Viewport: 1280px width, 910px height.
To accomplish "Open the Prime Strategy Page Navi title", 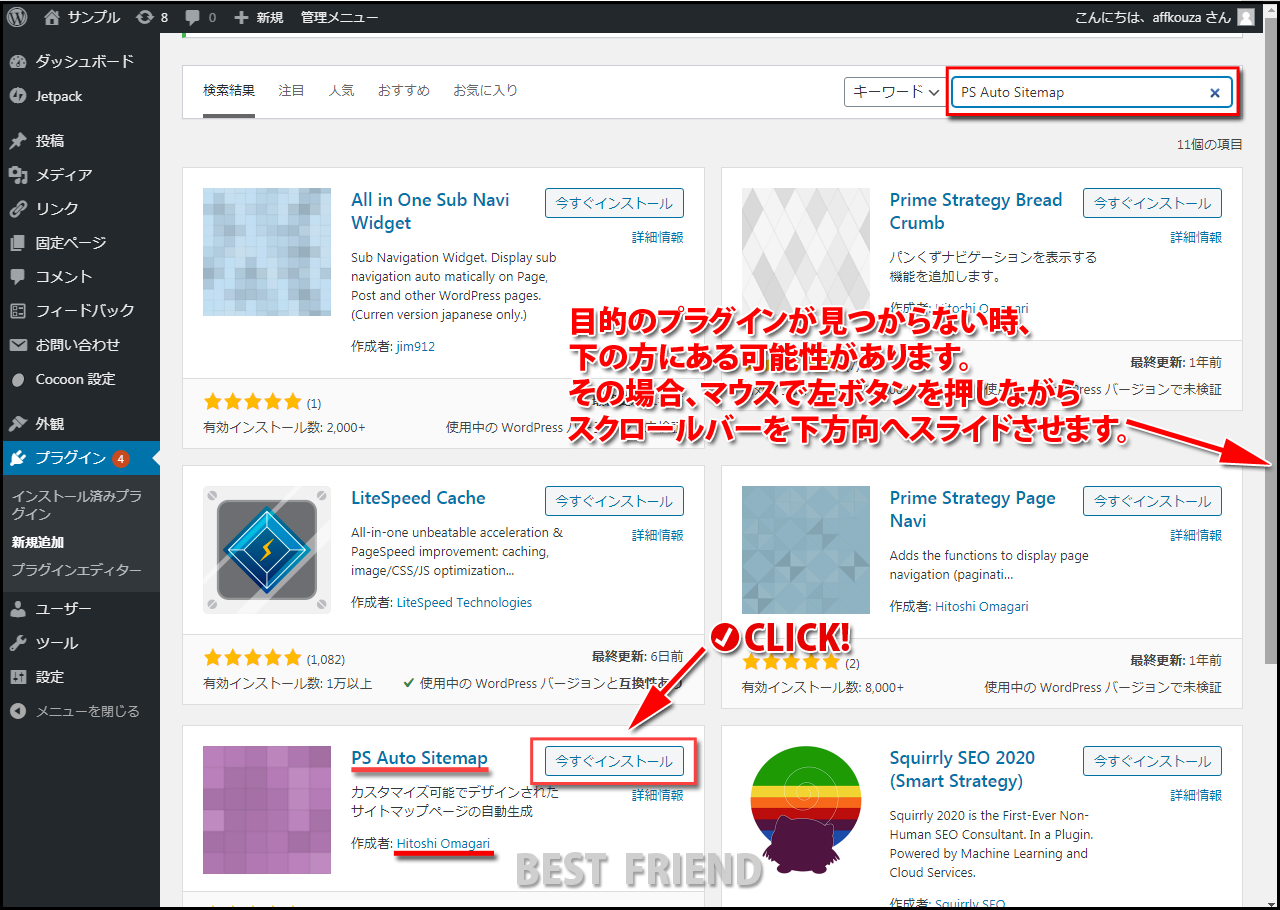I will (972, 509).
